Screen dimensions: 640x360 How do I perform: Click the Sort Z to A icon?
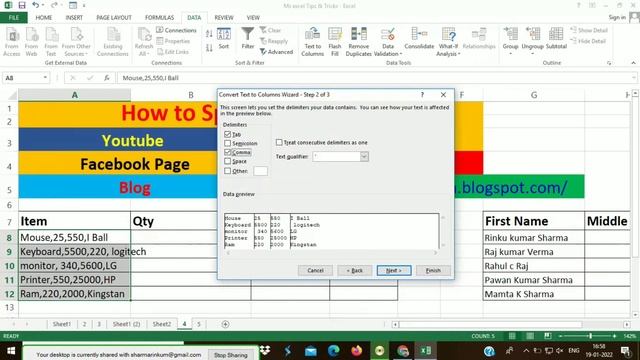tap(209, 48)
